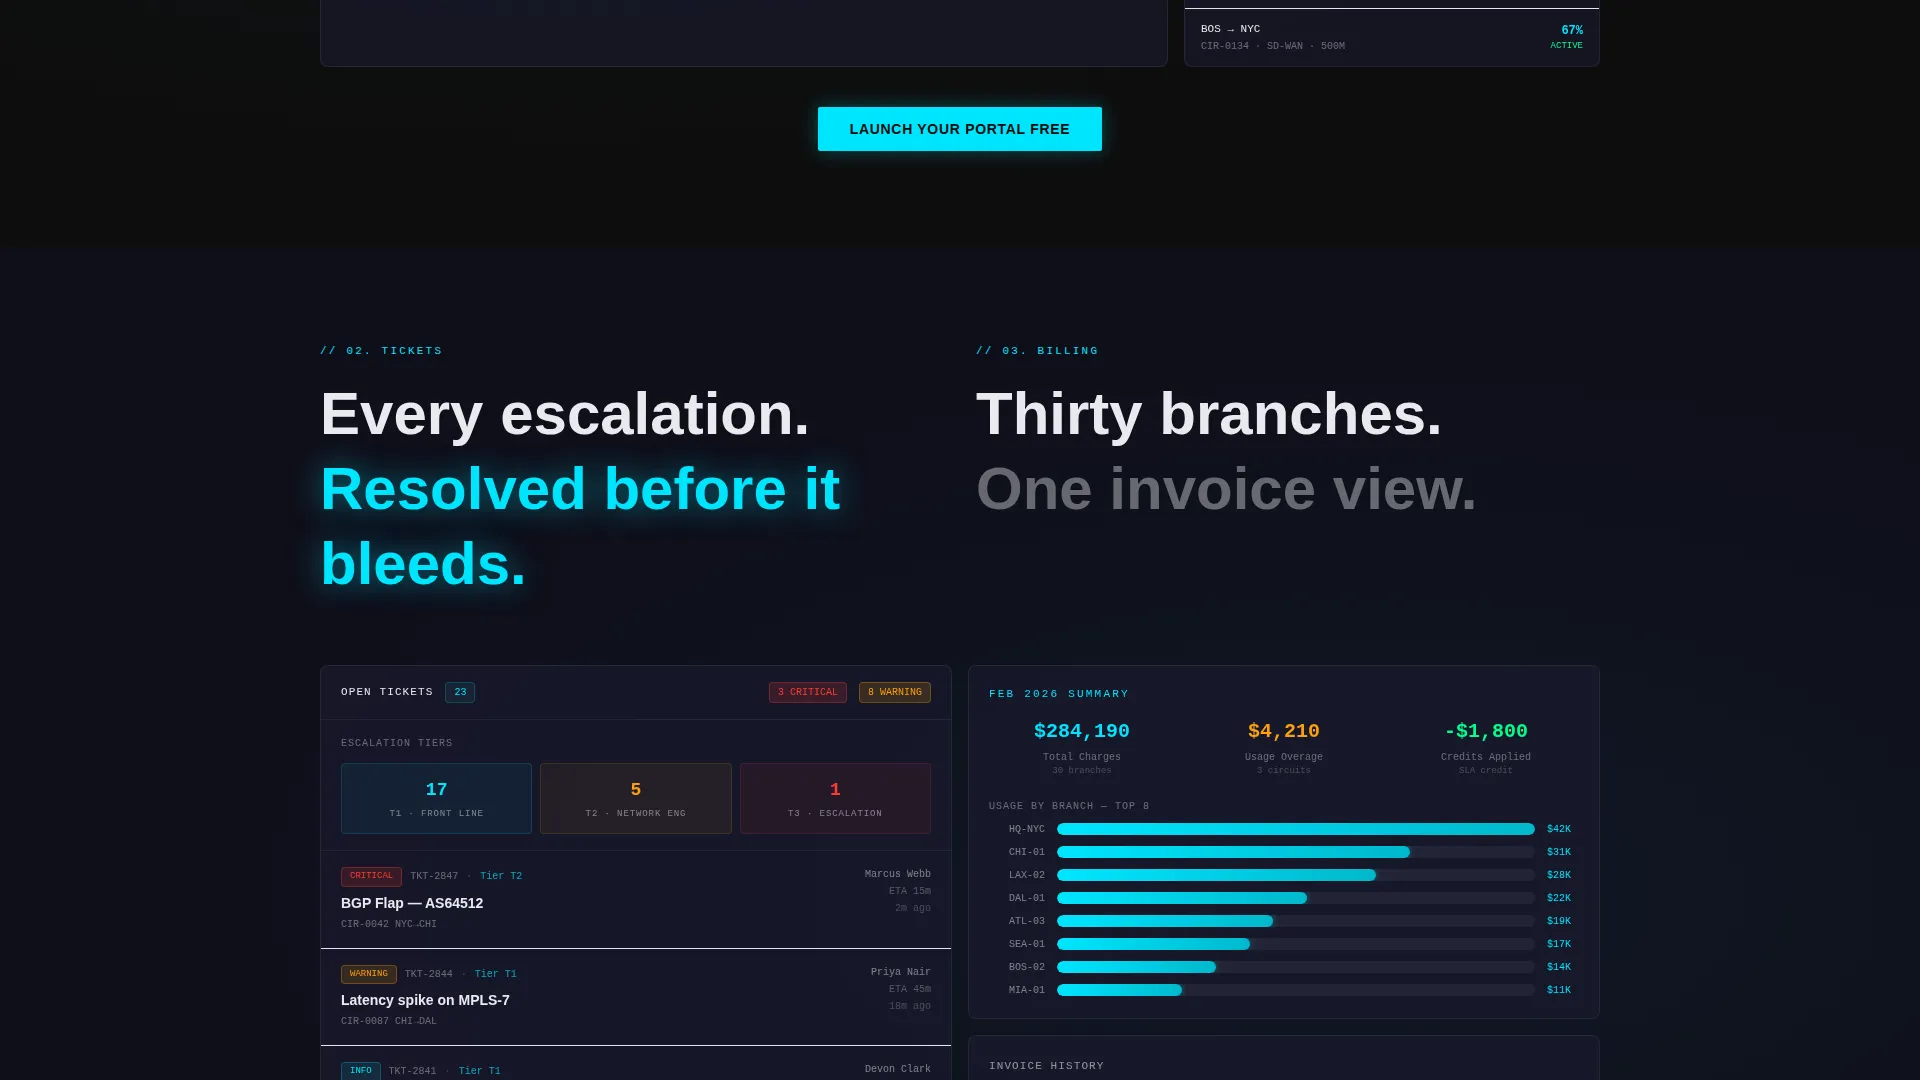Click the BOS-02 usage bar
This screenshot has width=1920, height=1080.
click(x=1295, y=967)
